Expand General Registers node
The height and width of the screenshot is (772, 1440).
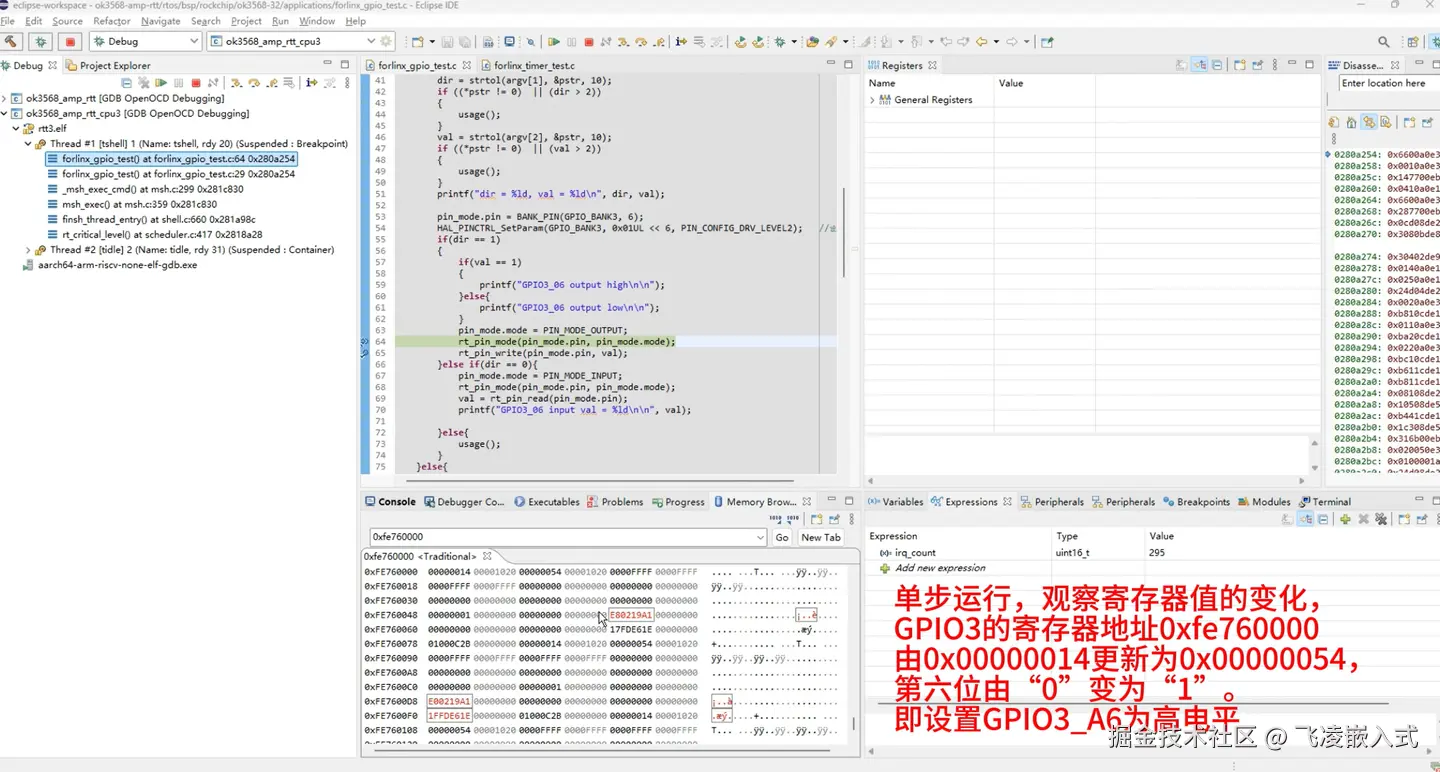872,100
